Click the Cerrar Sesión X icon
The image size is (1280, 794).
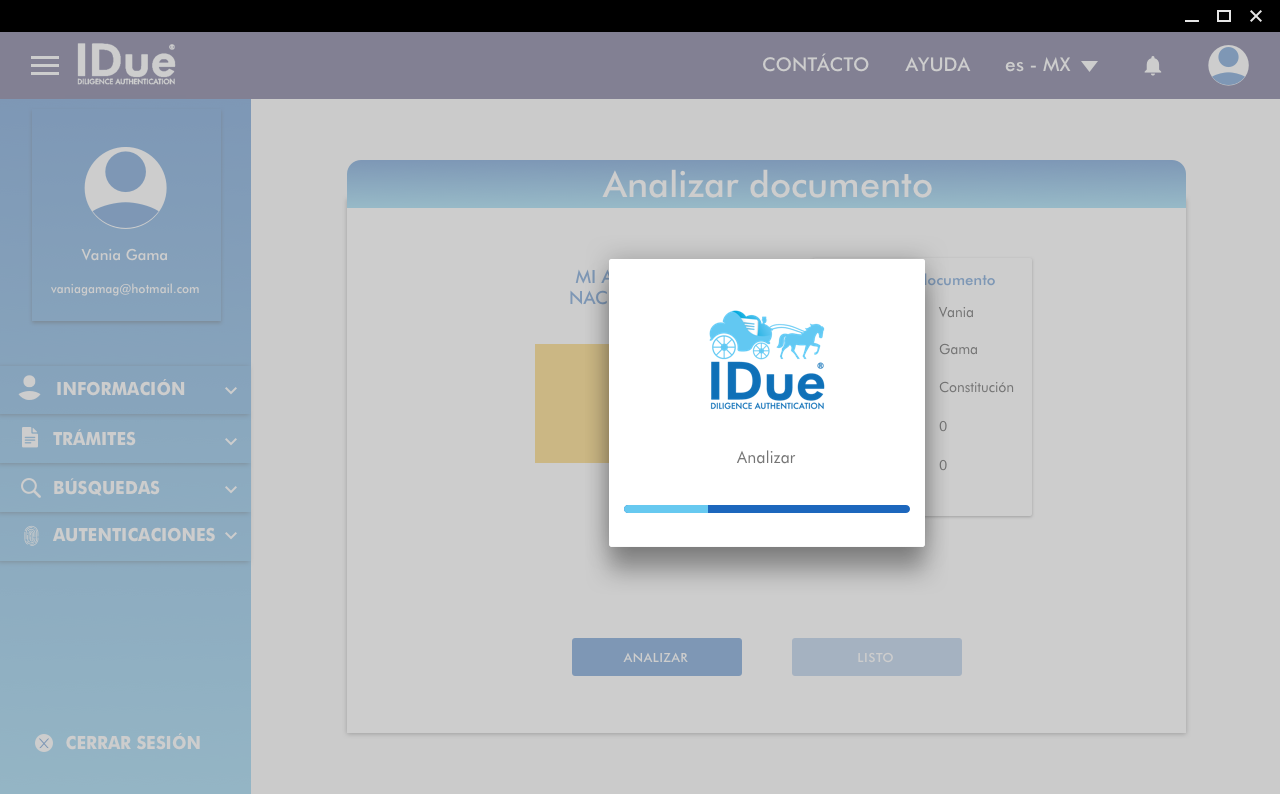pos(44,743)
